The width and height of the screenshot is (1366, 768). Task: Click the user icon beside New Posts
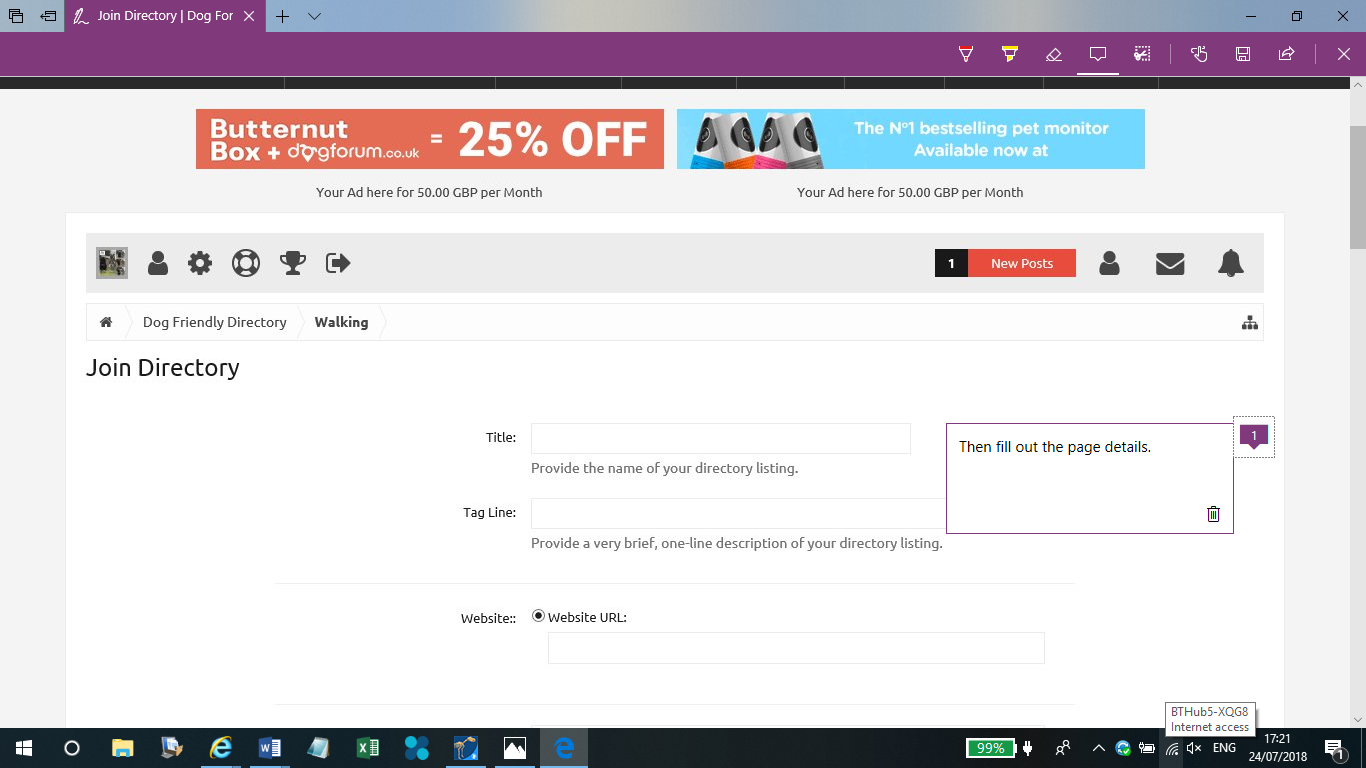coord(1109,263)
